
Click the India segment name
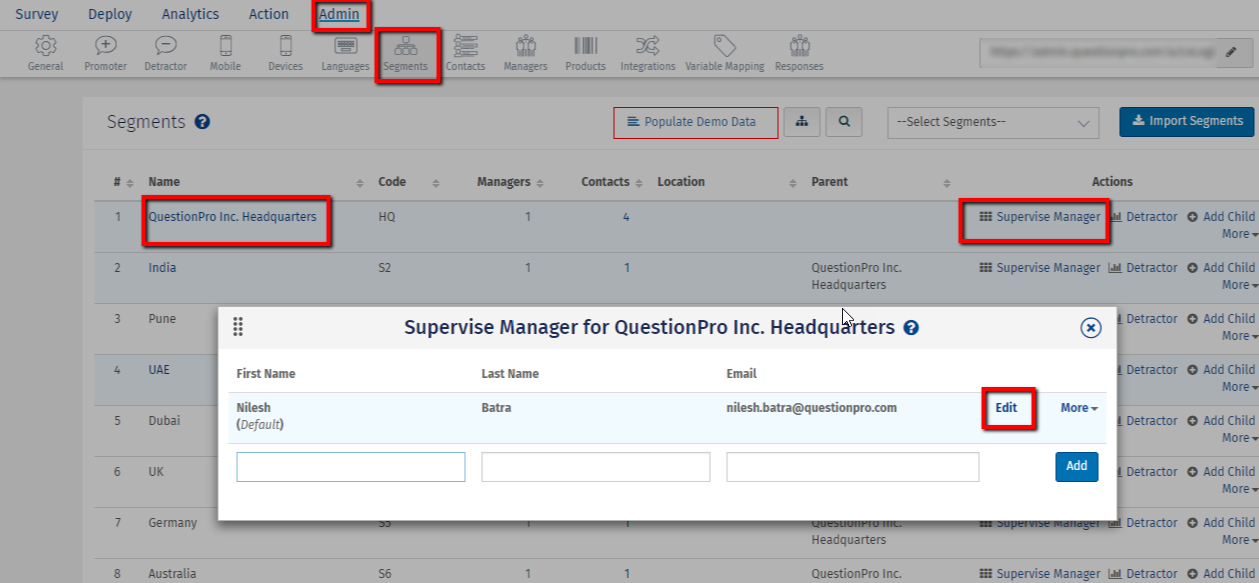[x=162, y=268]
